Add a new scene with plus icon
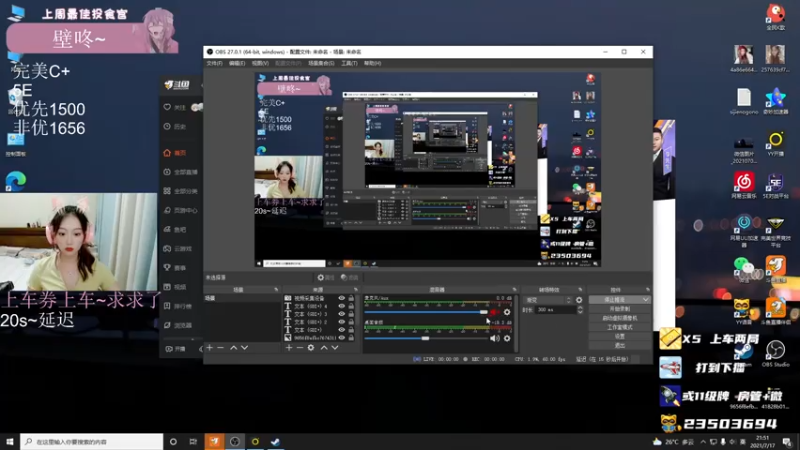The image size is (800, 450). point(209,347)
